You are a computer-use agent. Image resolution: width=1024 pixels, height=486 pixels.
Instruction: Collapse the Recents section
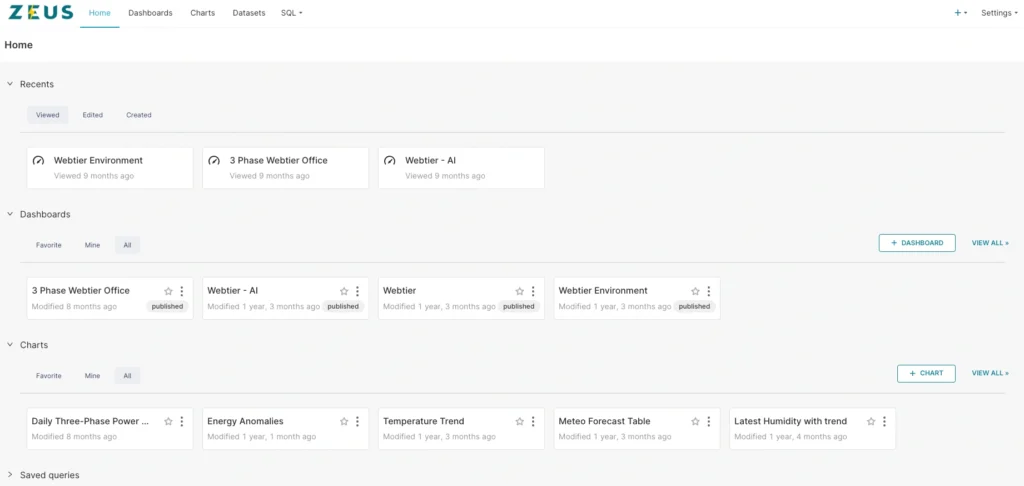pyautogui.click(x=10, y=84)
